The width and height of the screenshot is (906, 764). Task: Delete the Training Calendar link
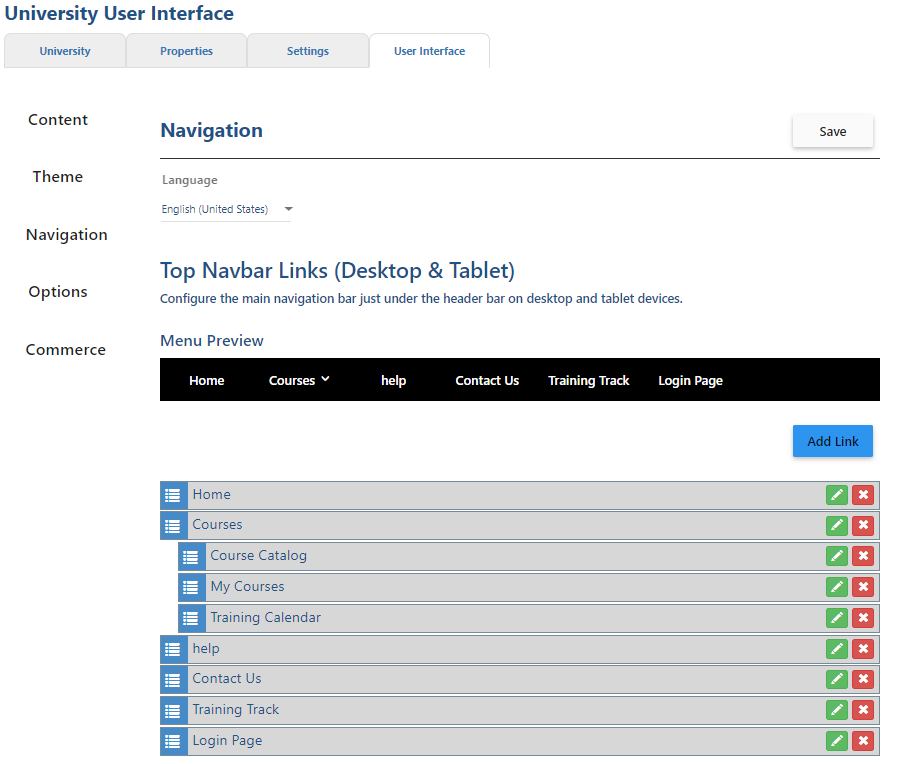point(863,618)
